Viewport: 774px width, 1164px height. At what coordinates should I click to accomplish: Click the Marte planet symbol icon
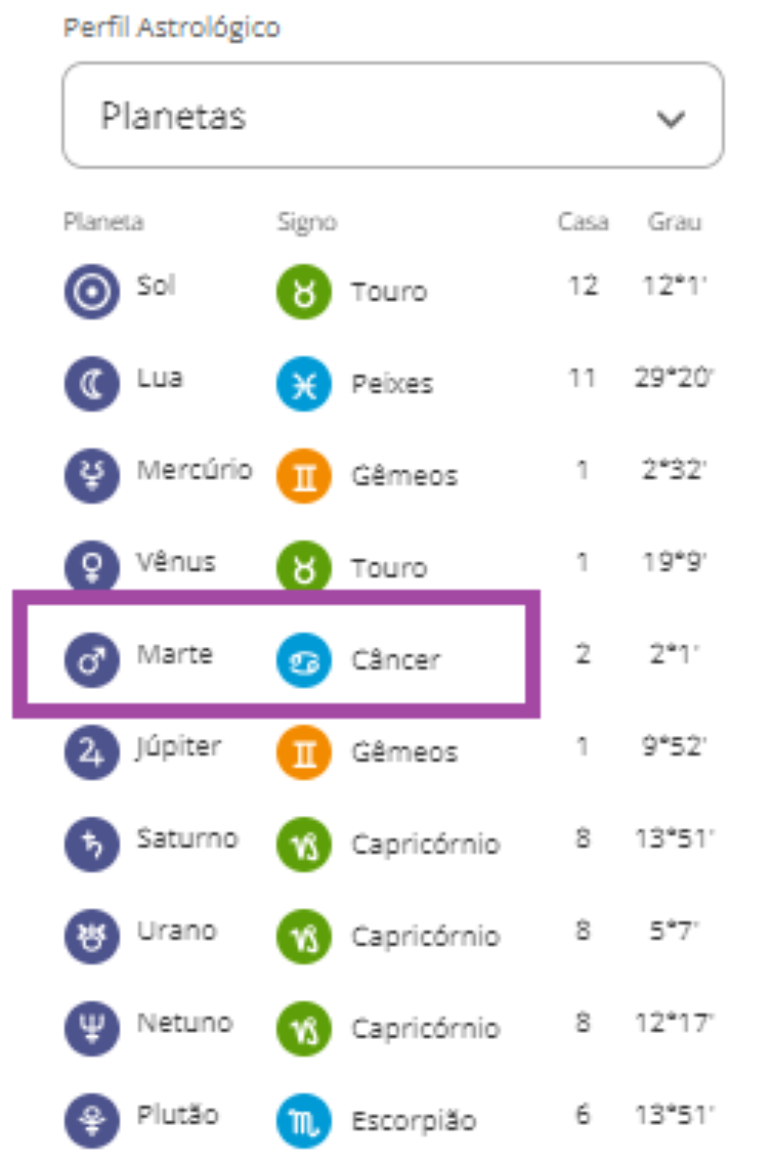92,659
